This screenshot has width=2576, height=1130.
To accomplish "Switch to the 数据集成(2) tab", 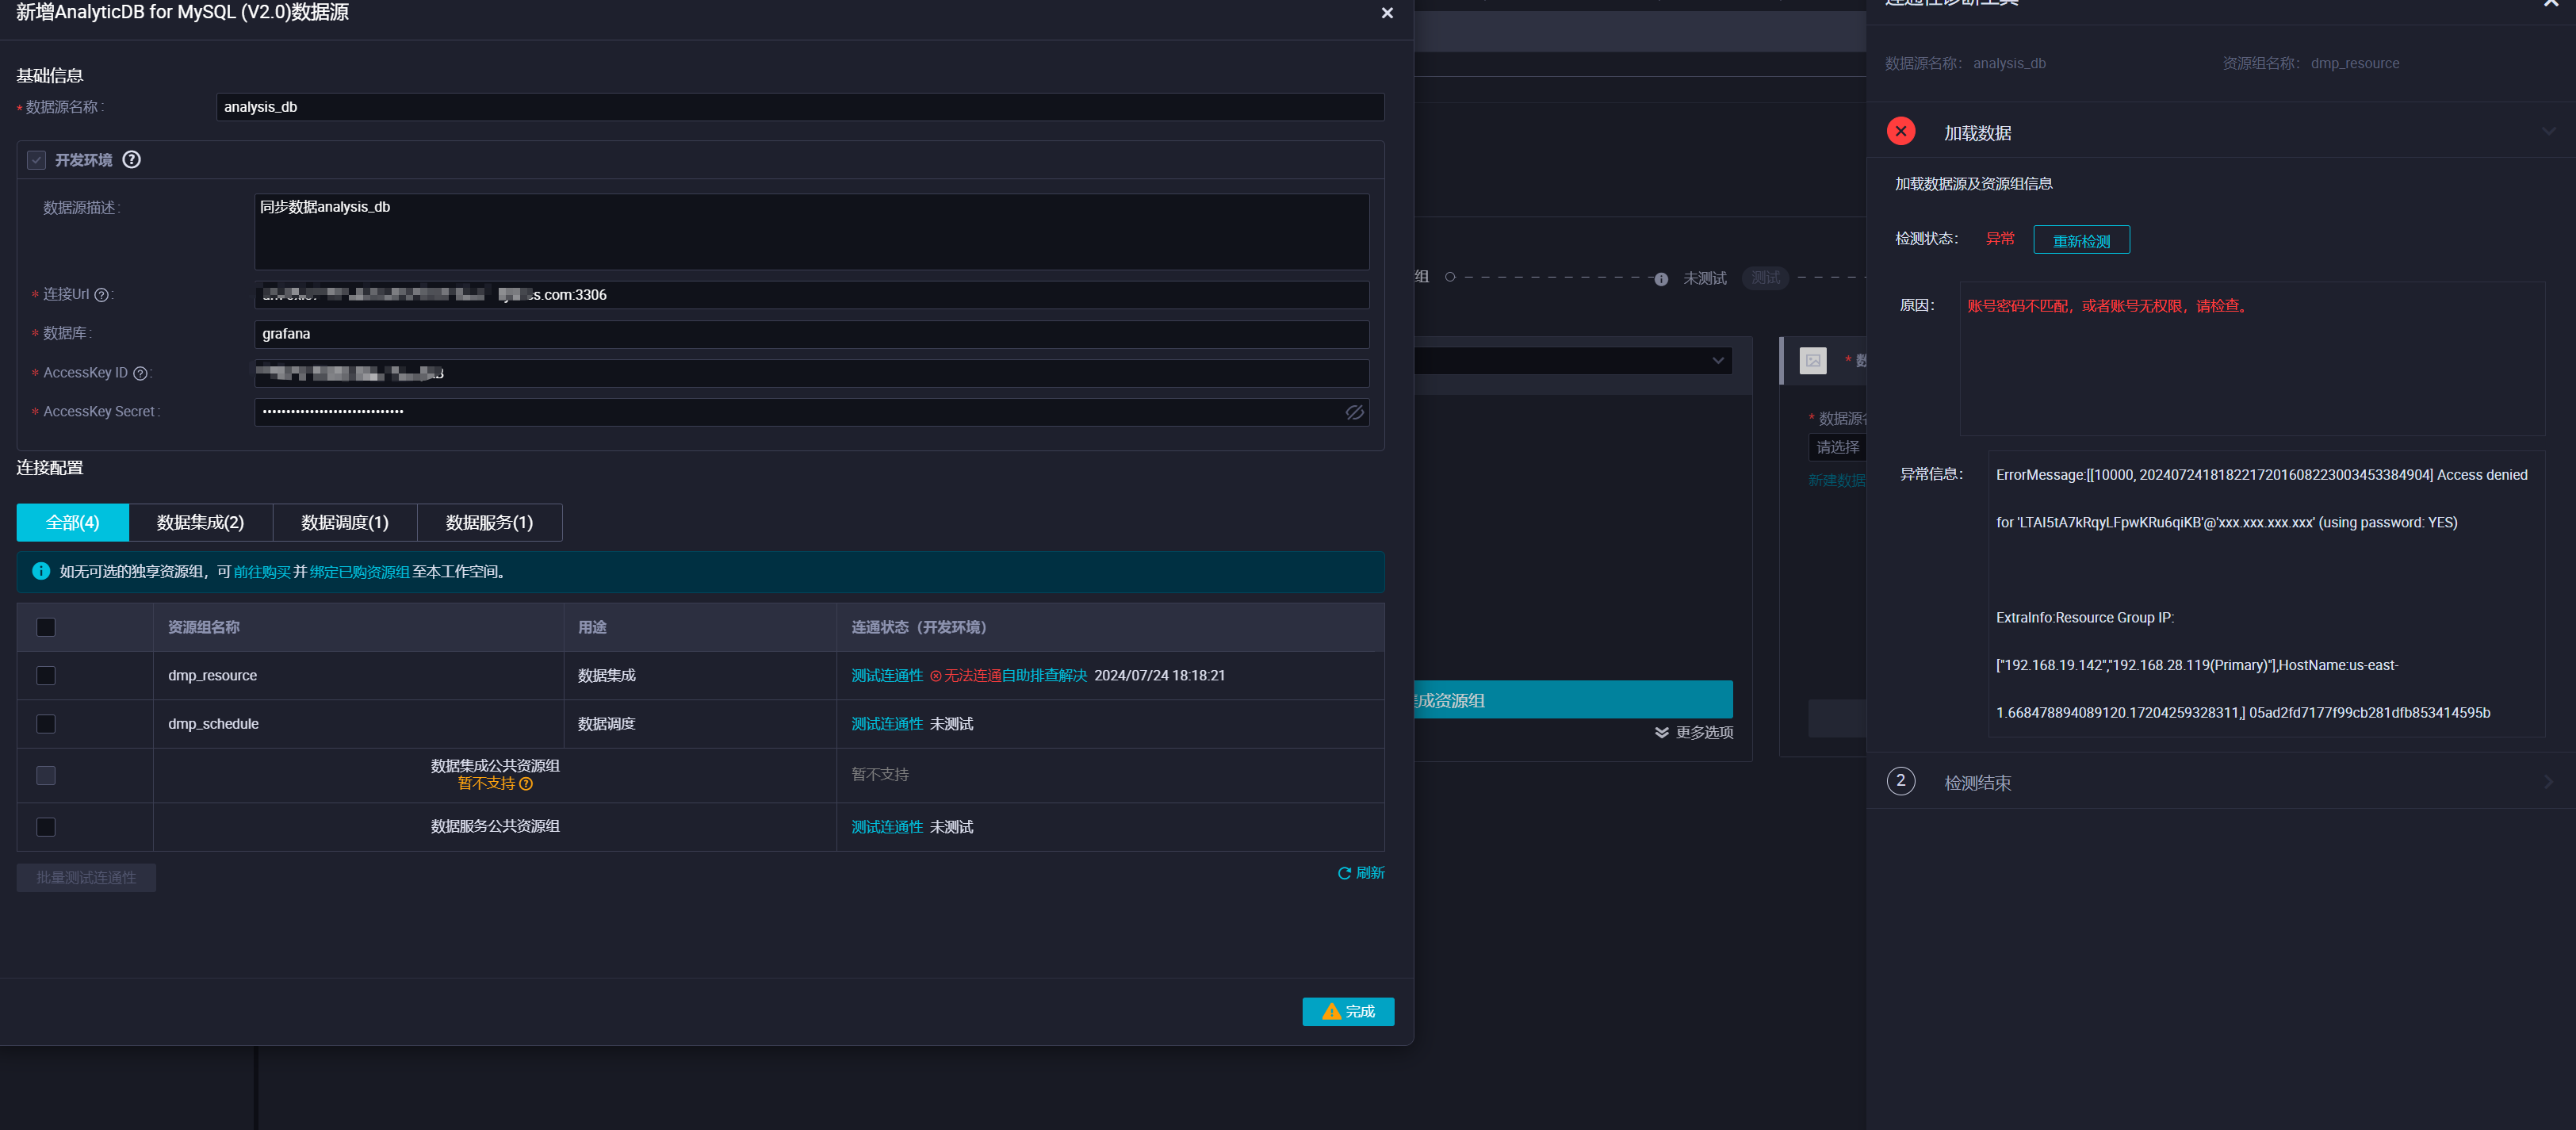I will tap(201, 522).
